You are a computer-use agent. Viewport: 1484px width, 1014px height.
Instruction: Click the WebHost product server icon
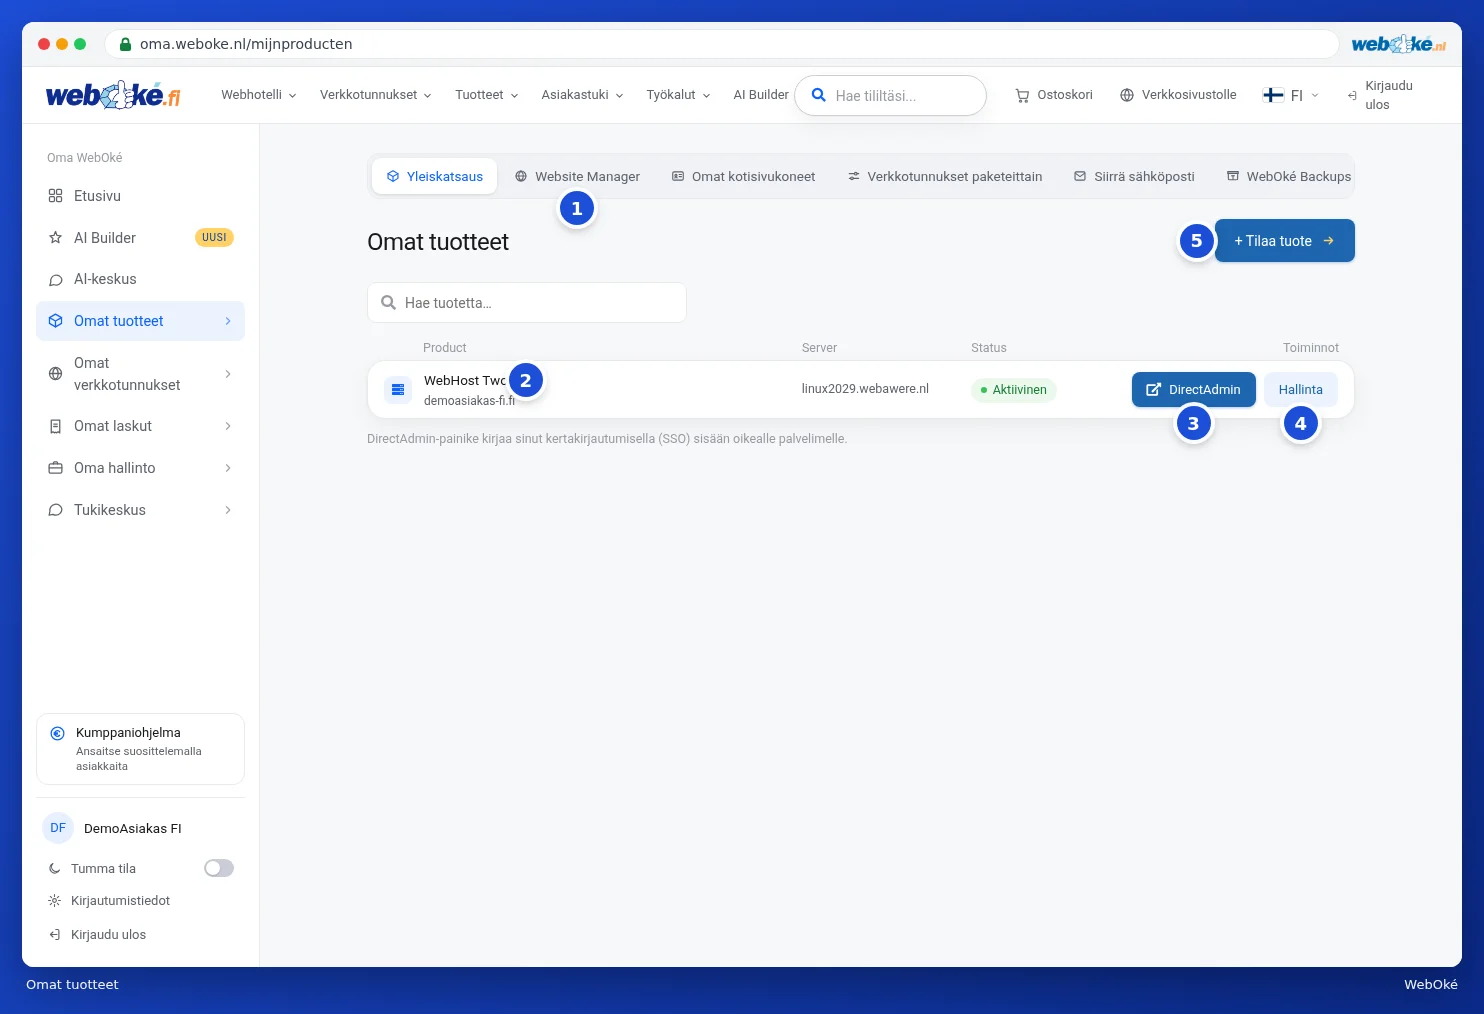click(398, 389)
